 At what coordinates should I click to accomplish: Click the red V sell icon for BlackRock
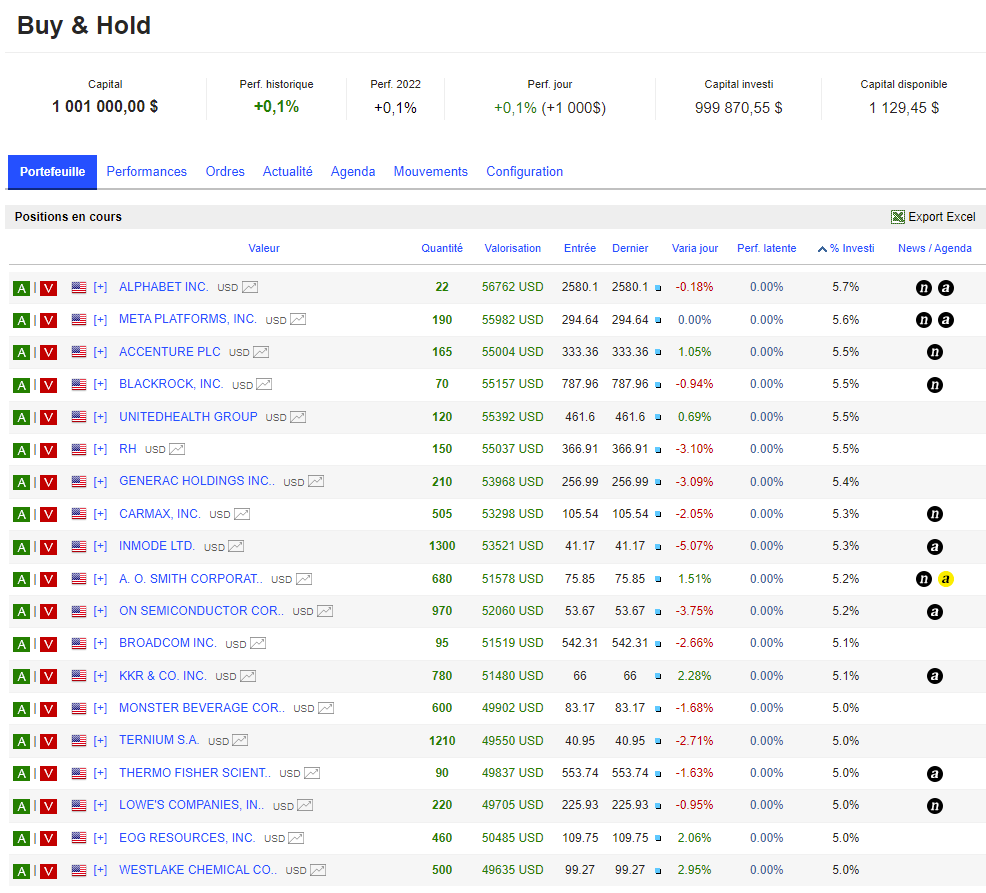point(48,385)
